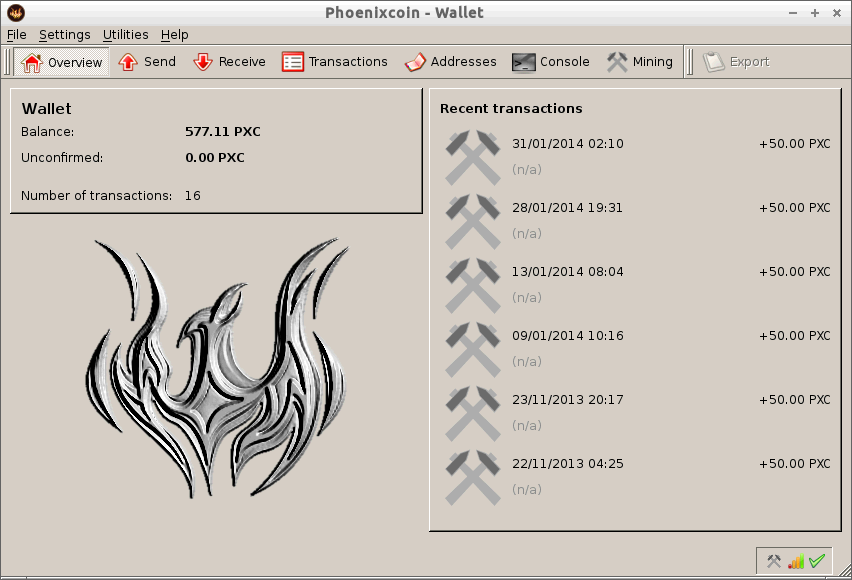The width and height of the screenshot is (852, 580).
Task: Click the Overview house icon
Action: [32, 63]
